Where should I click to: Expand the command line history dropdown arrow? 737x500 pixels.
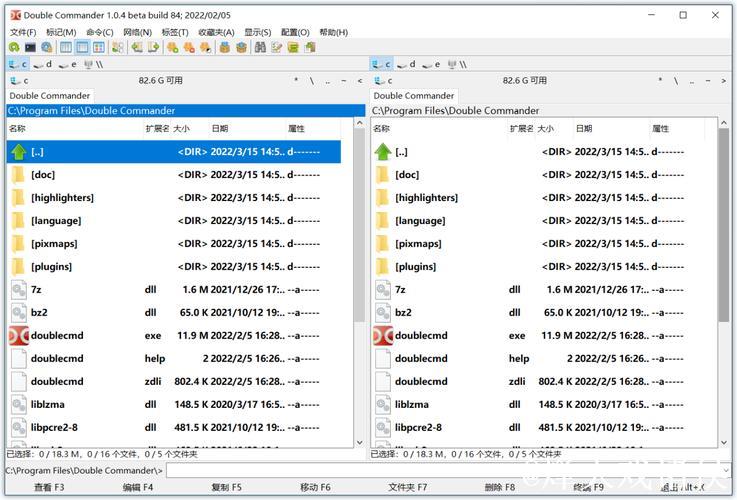point(726,470)
